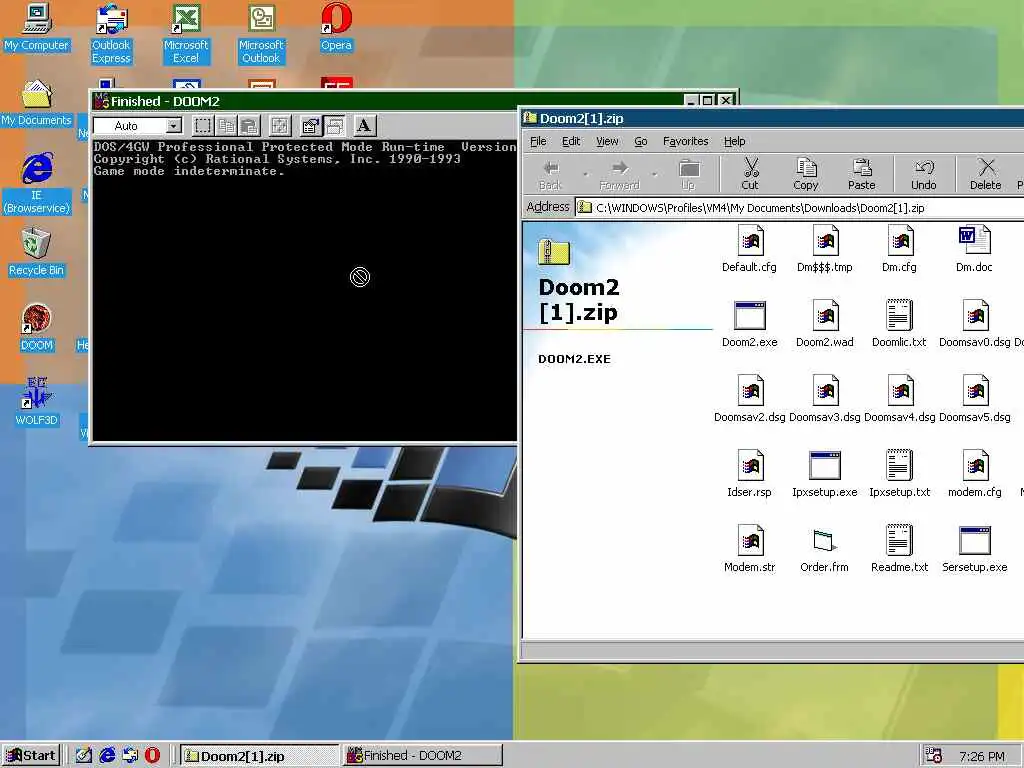Click the Cut toolbar button
The height and width of the screenshot is (768, 1024).
coord(750,174)
